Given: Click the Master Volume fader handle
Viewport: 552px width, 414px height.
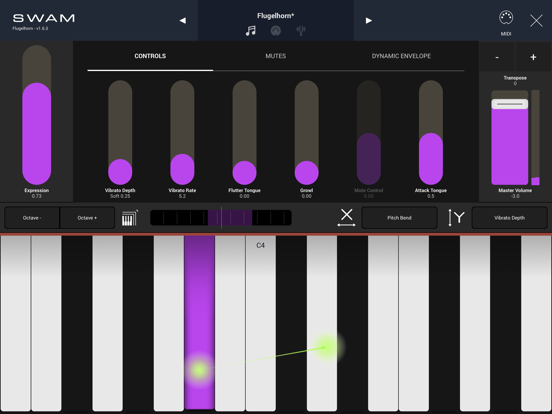Looking at the screenshot, I should pos(510,104).
